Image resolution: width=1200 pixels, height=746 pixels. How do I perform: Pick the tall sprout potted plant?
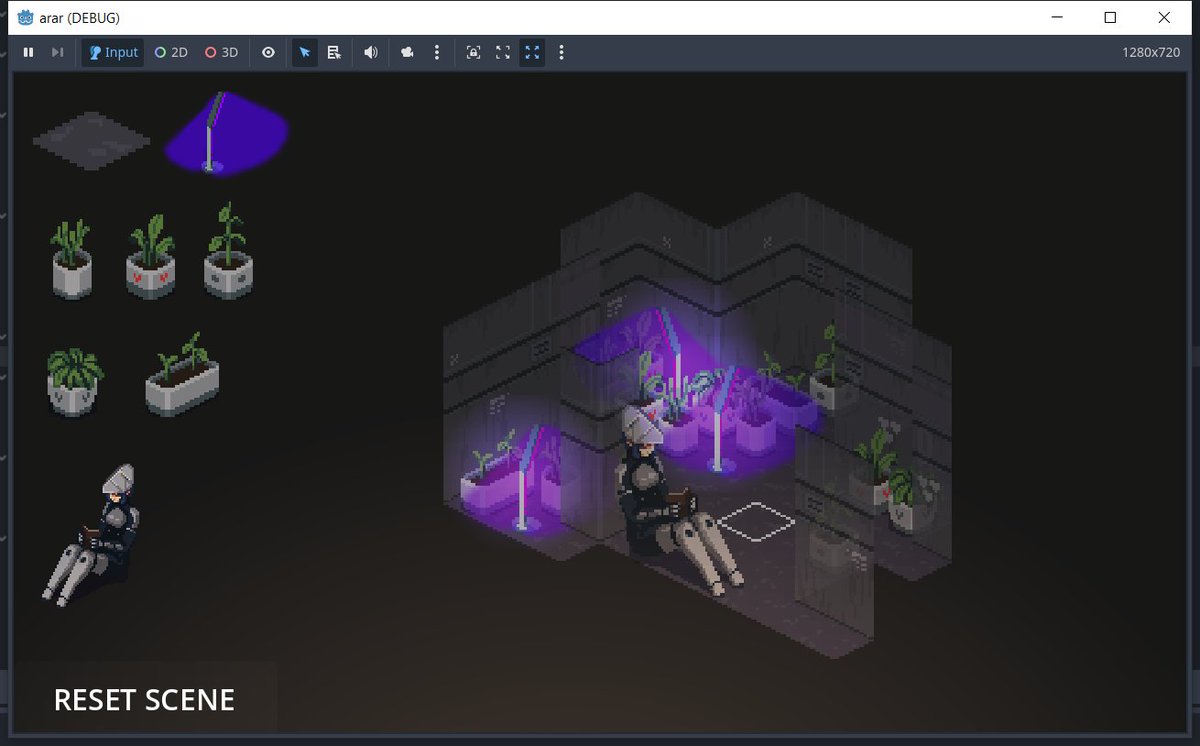pyautogui.click(x=228, y=251)
